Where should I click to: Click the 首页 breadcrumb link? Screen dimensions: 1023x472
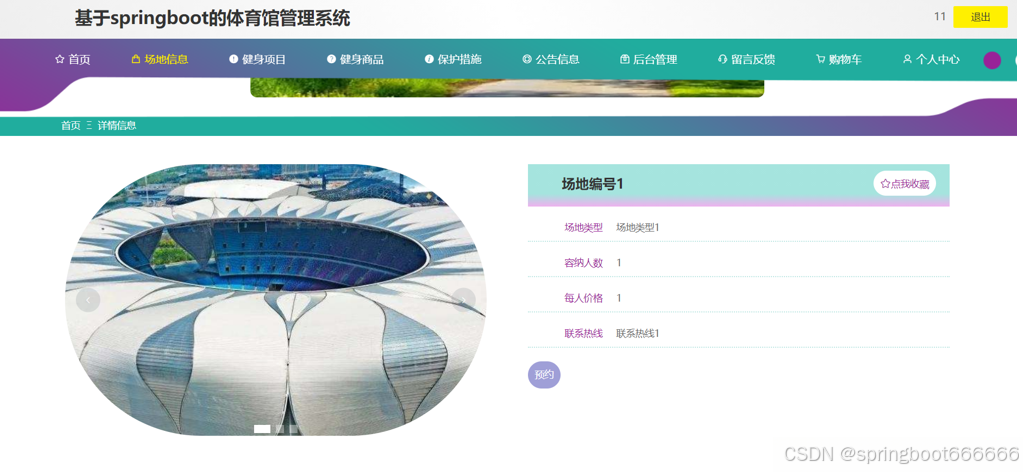71,125
